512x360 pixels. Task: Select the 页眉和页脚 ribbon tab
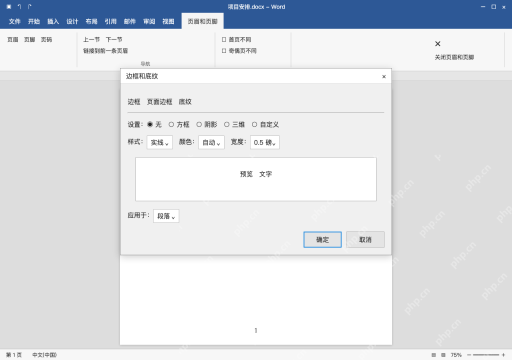(x=202, y=21)
